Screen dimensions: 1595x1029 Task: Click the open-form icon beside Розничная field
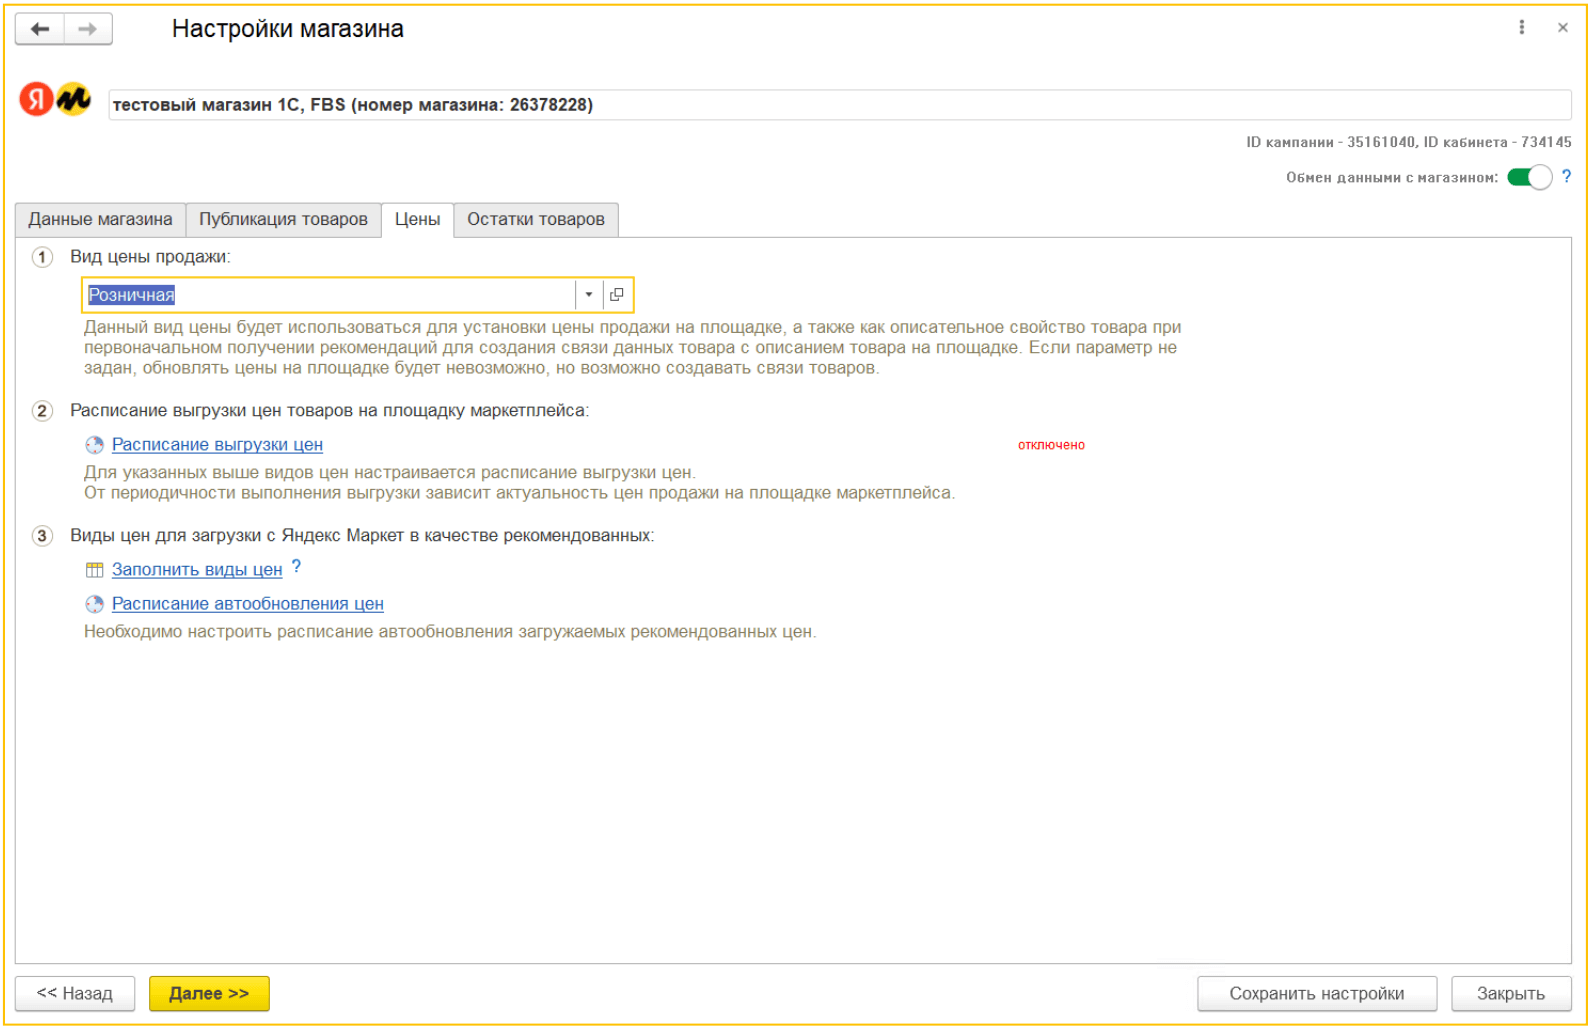(617, 295)
